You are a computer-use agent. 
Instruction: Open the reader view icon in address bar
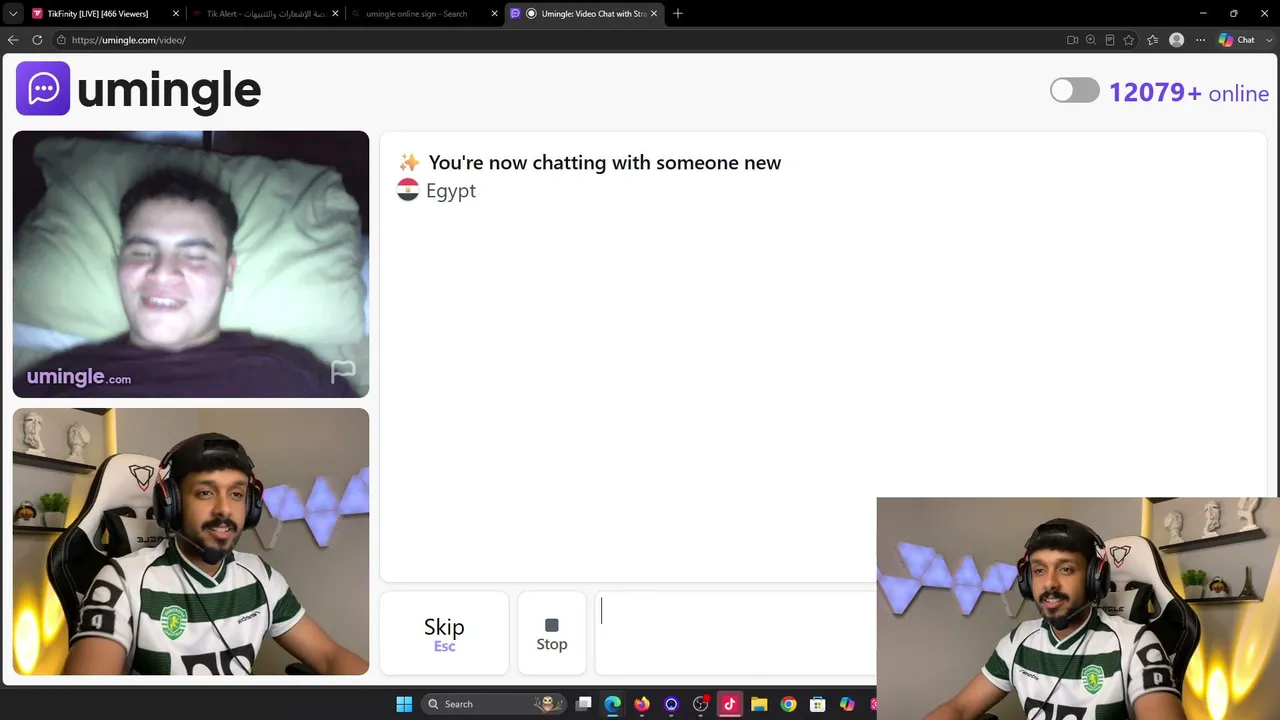[1110, 40]
